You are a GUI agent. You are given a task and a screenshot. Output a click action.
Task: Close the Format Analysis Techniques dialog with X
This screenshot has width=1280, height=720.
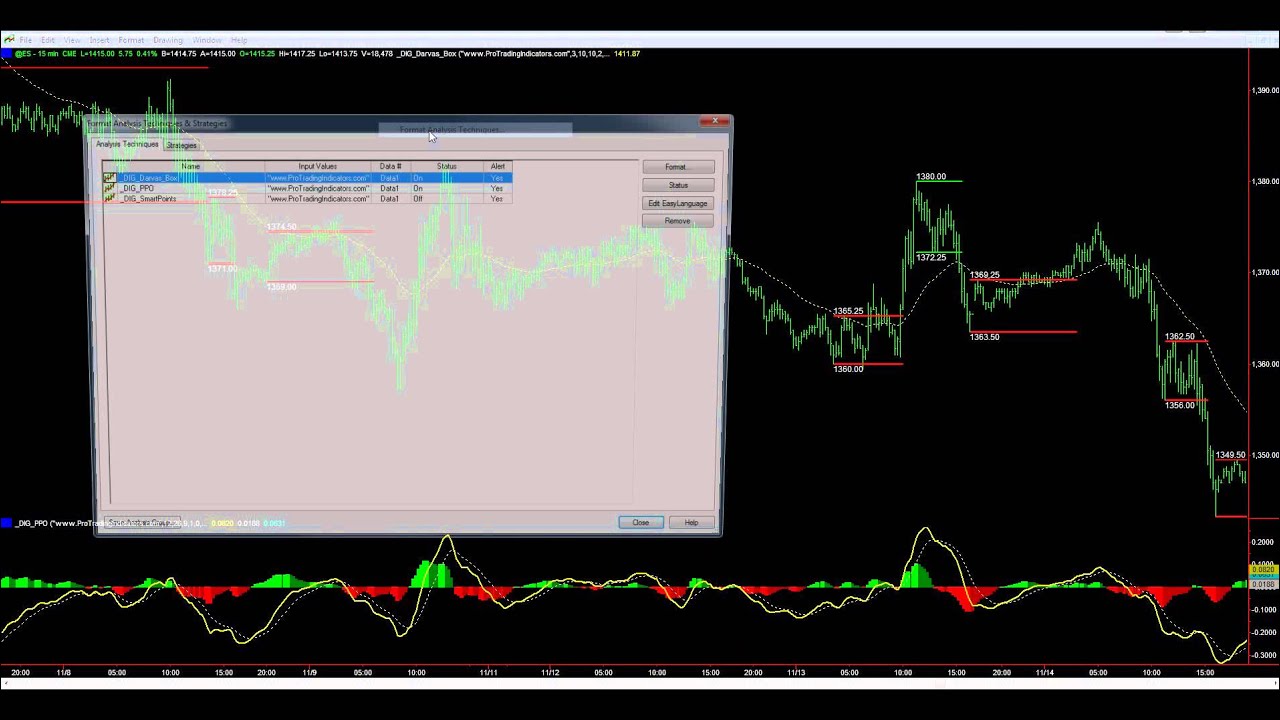click(715, 121)
